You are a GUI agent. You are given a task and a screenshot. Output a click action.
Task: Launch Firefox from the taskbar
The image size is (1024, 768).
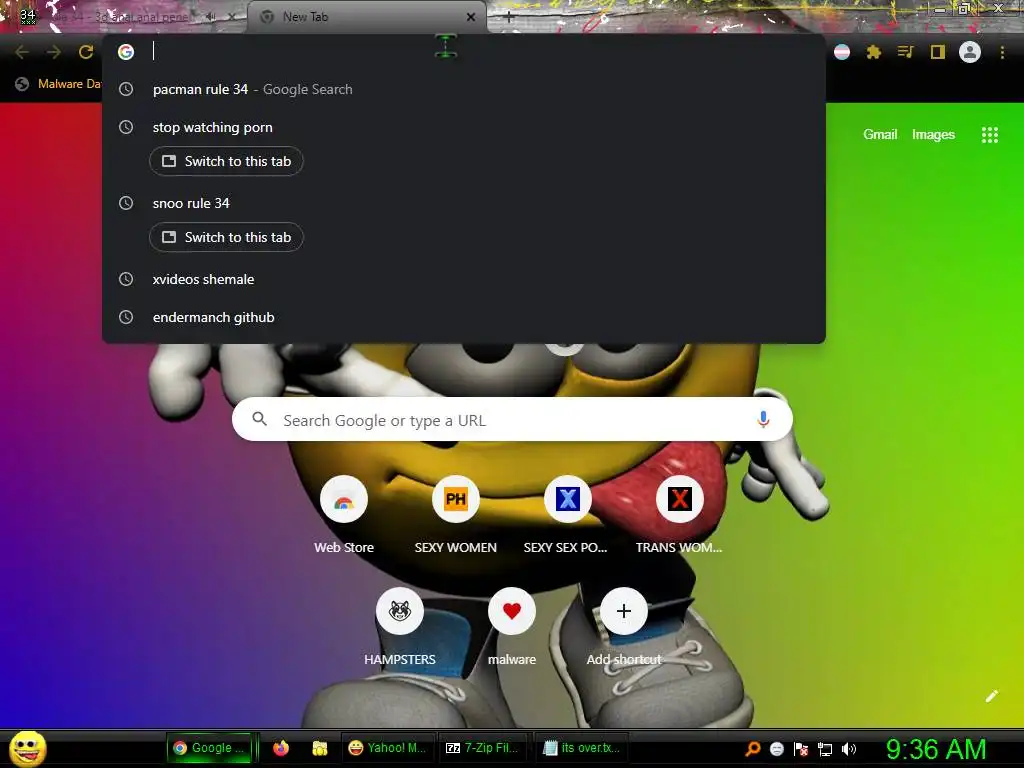point(281,748)
